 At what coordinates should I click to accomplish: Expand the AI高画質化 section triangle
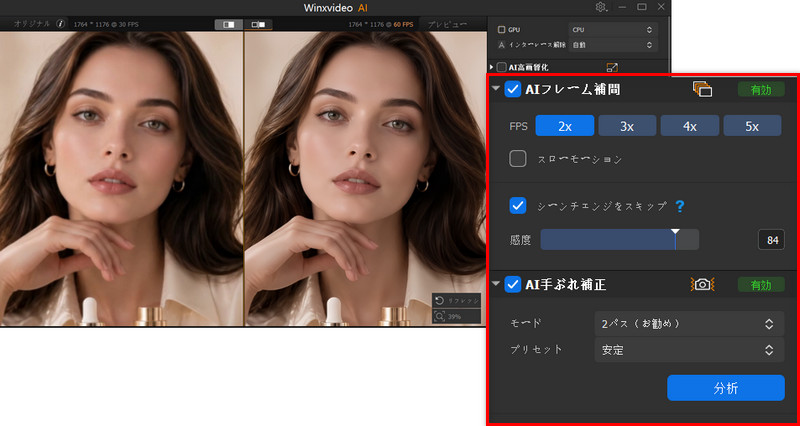pos(491,67)
